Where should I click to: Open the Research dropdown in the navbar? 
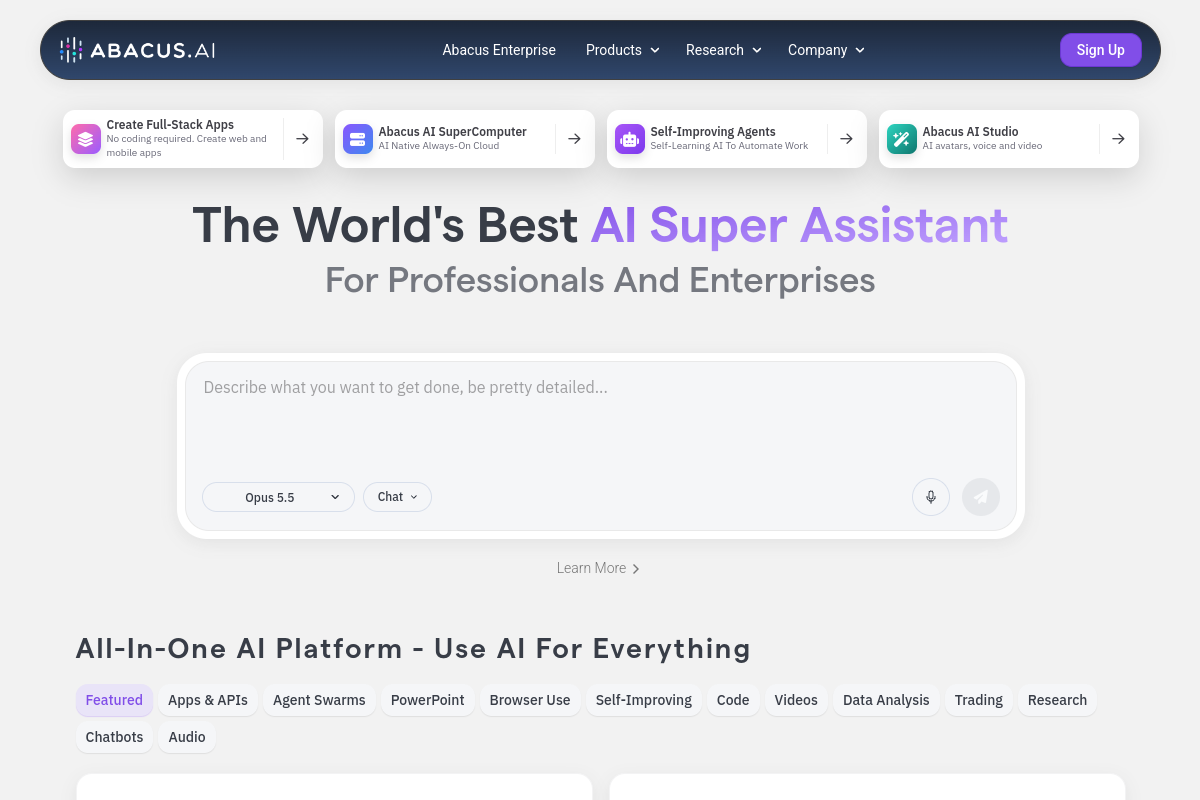724,50
